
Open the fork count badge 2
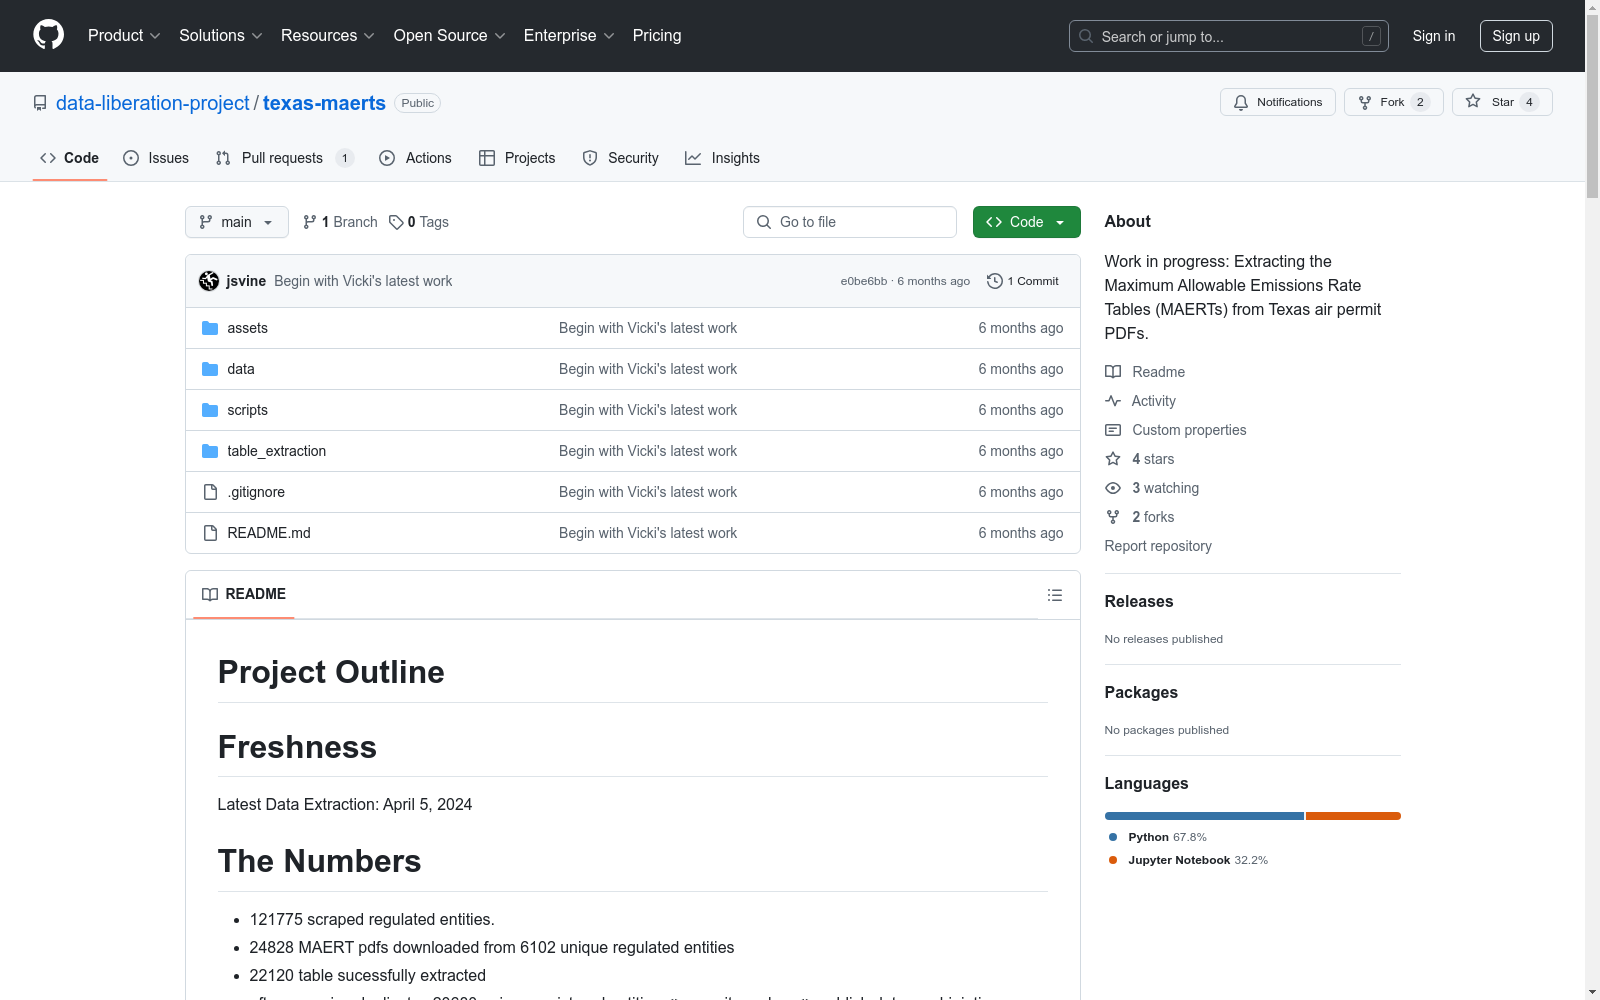pos(1420,102)
